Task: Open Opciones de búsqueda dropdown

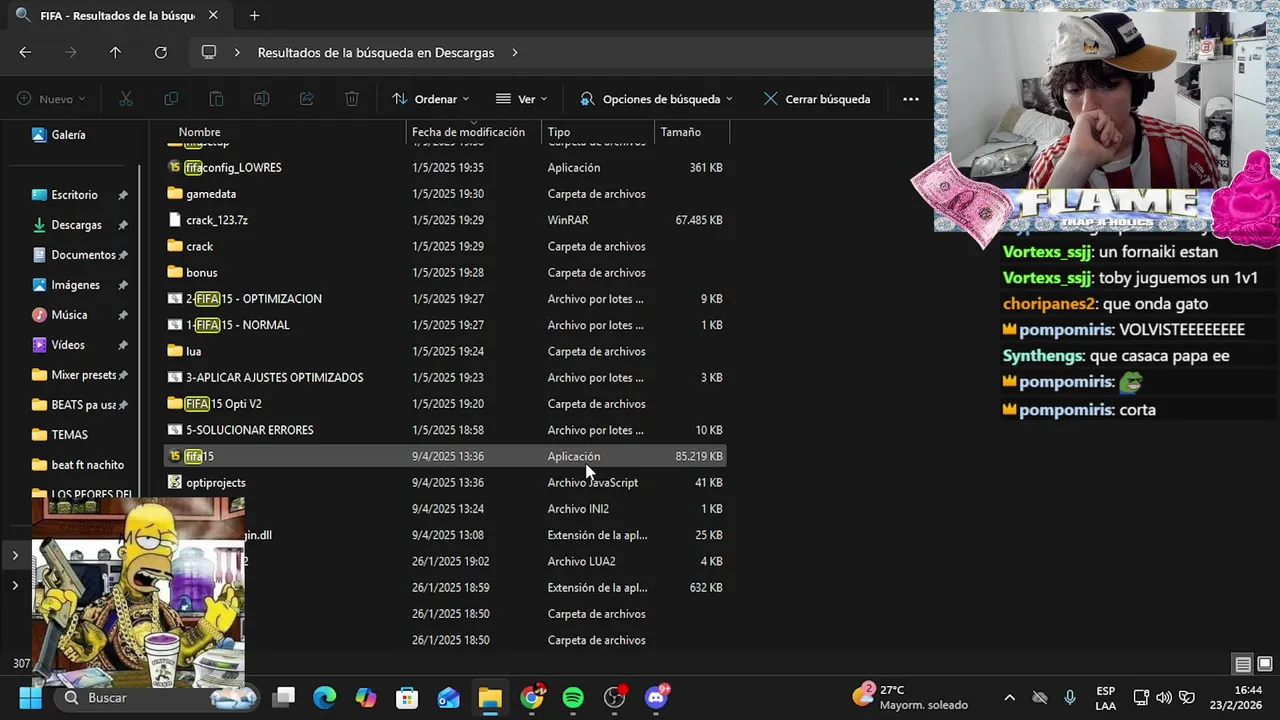Action: point(656,99)
